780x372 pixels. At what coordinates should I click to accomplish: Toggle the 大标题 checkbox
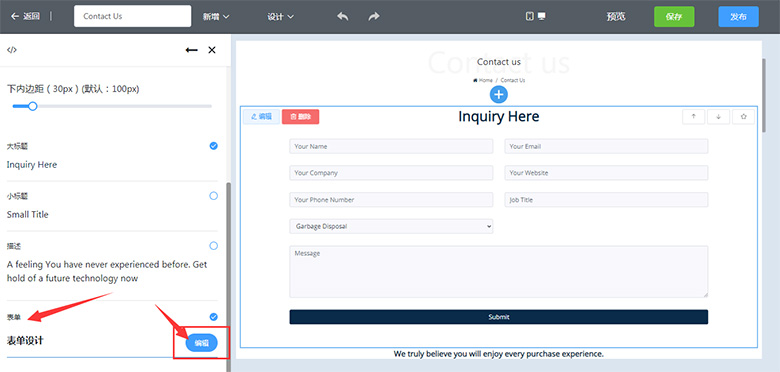click(213, 146)
